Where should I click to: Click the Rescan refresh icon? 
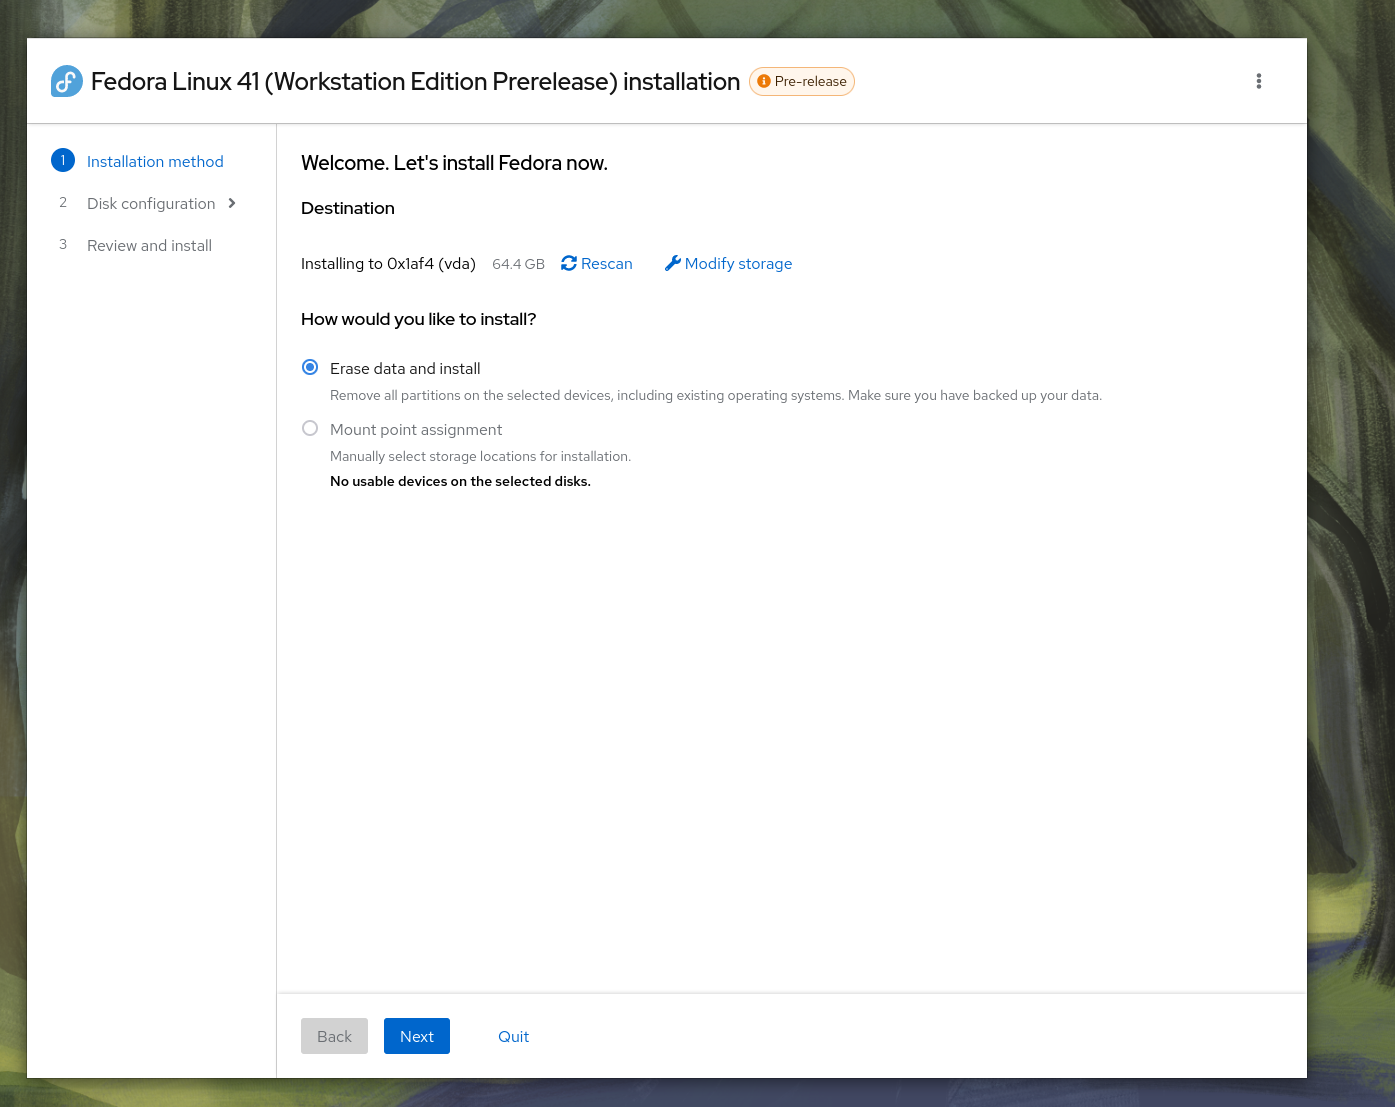coord(569,263)
